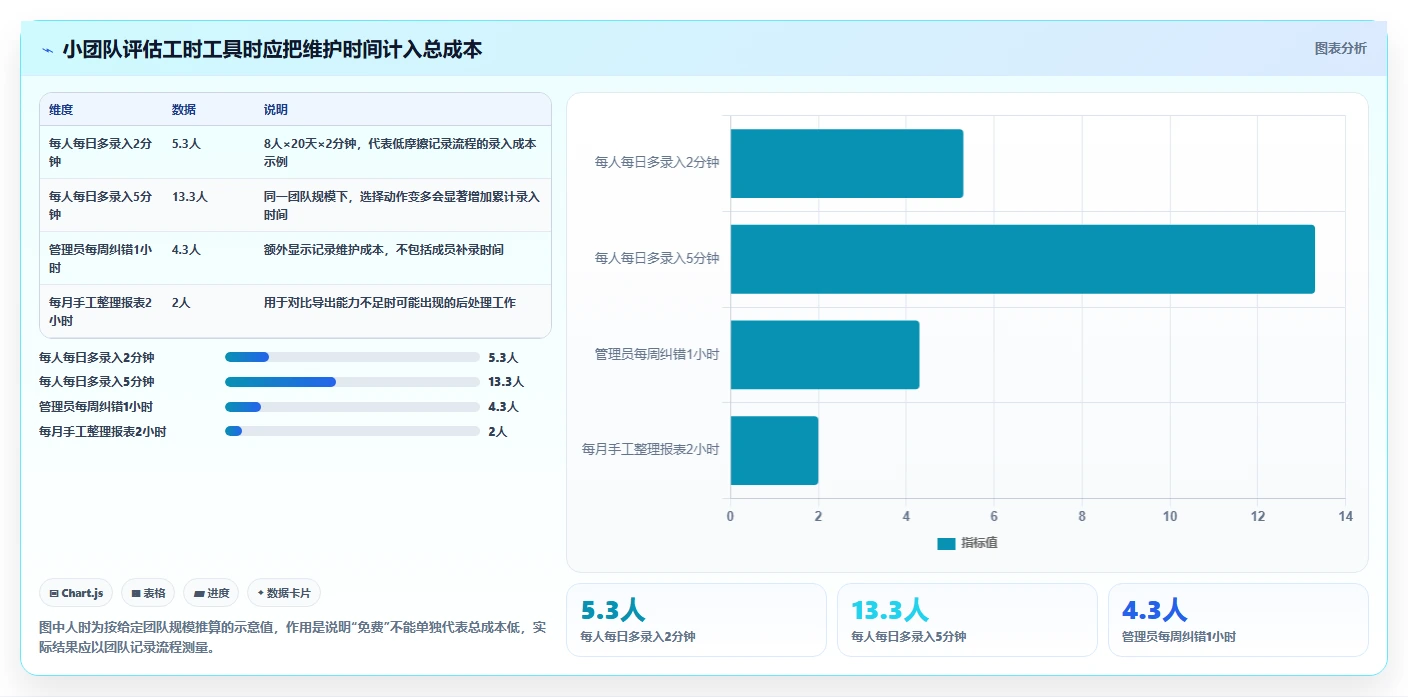Click the x-axis tick 10
The width and height of the screenshot is (1408, 697).
click(1170, 516)
